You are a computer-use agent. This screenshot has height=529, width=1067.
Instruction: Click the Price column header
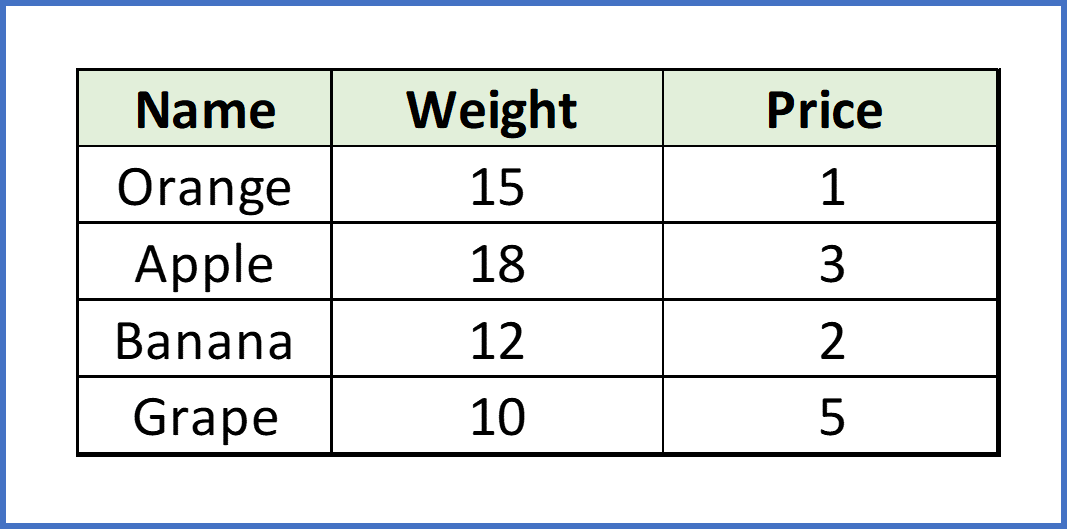[830, 109]
